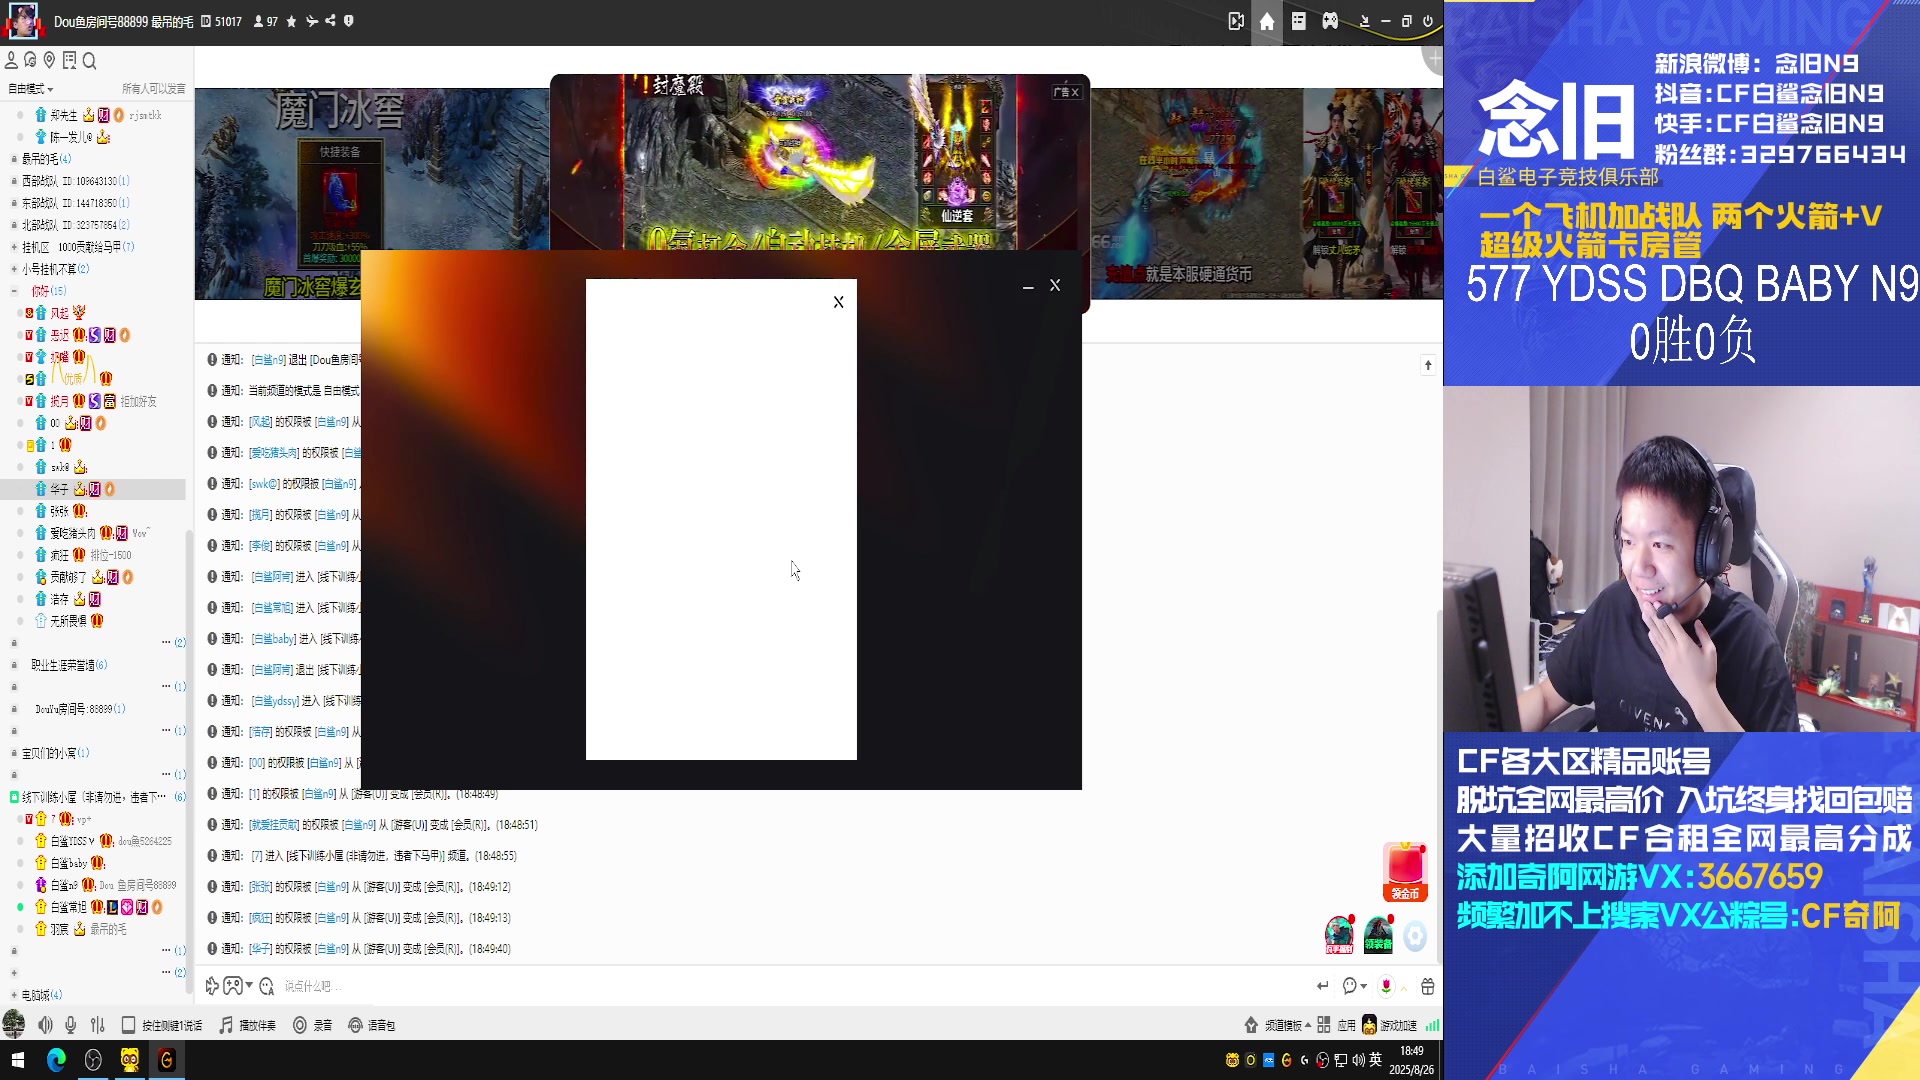1920x1080 pixels.
Task: Click the [白鲨ydssy] link in the chat log
Action: click(275, 701)
